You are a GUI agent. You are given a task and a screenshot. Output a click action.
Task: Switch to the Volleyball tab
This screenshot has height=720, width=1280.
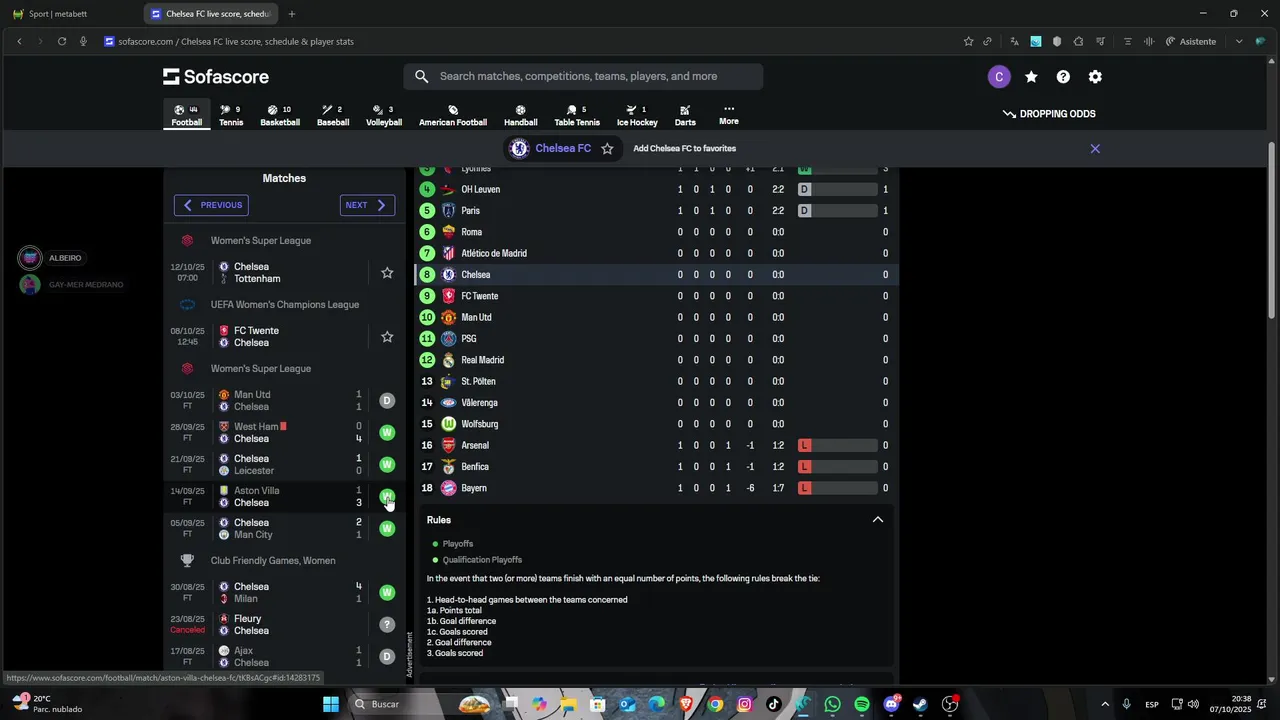coord(384,115)
